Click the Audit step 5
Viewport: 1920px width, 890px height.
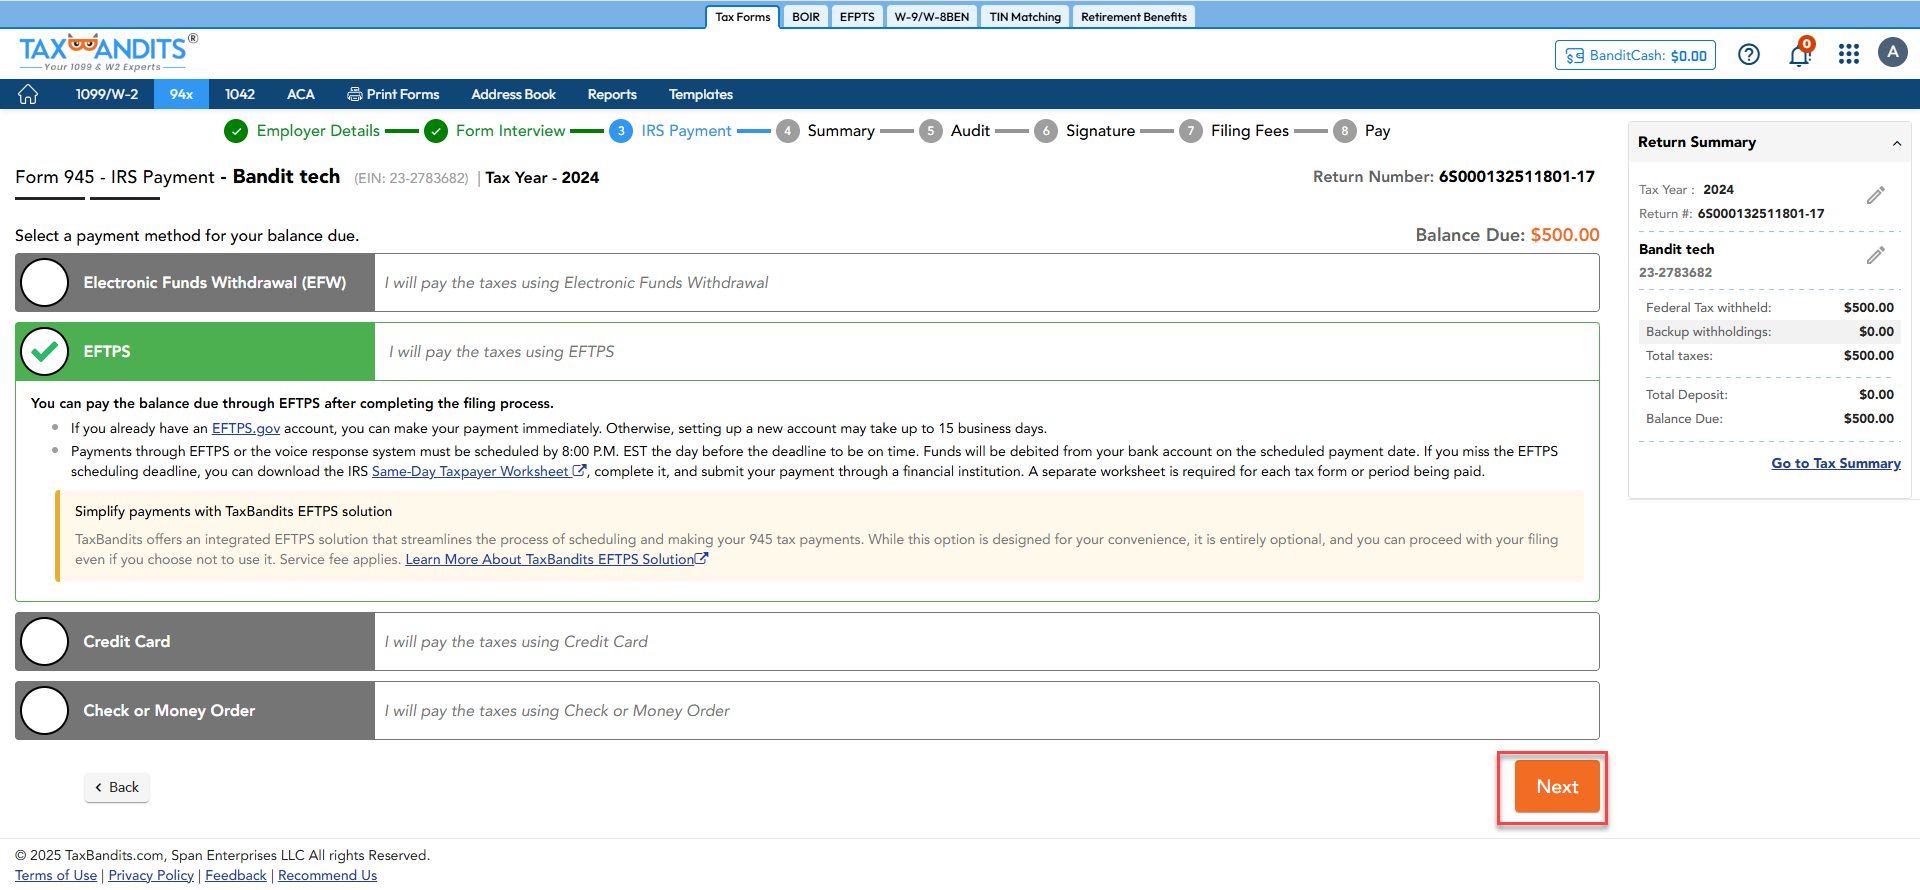[x=955, y=131]
